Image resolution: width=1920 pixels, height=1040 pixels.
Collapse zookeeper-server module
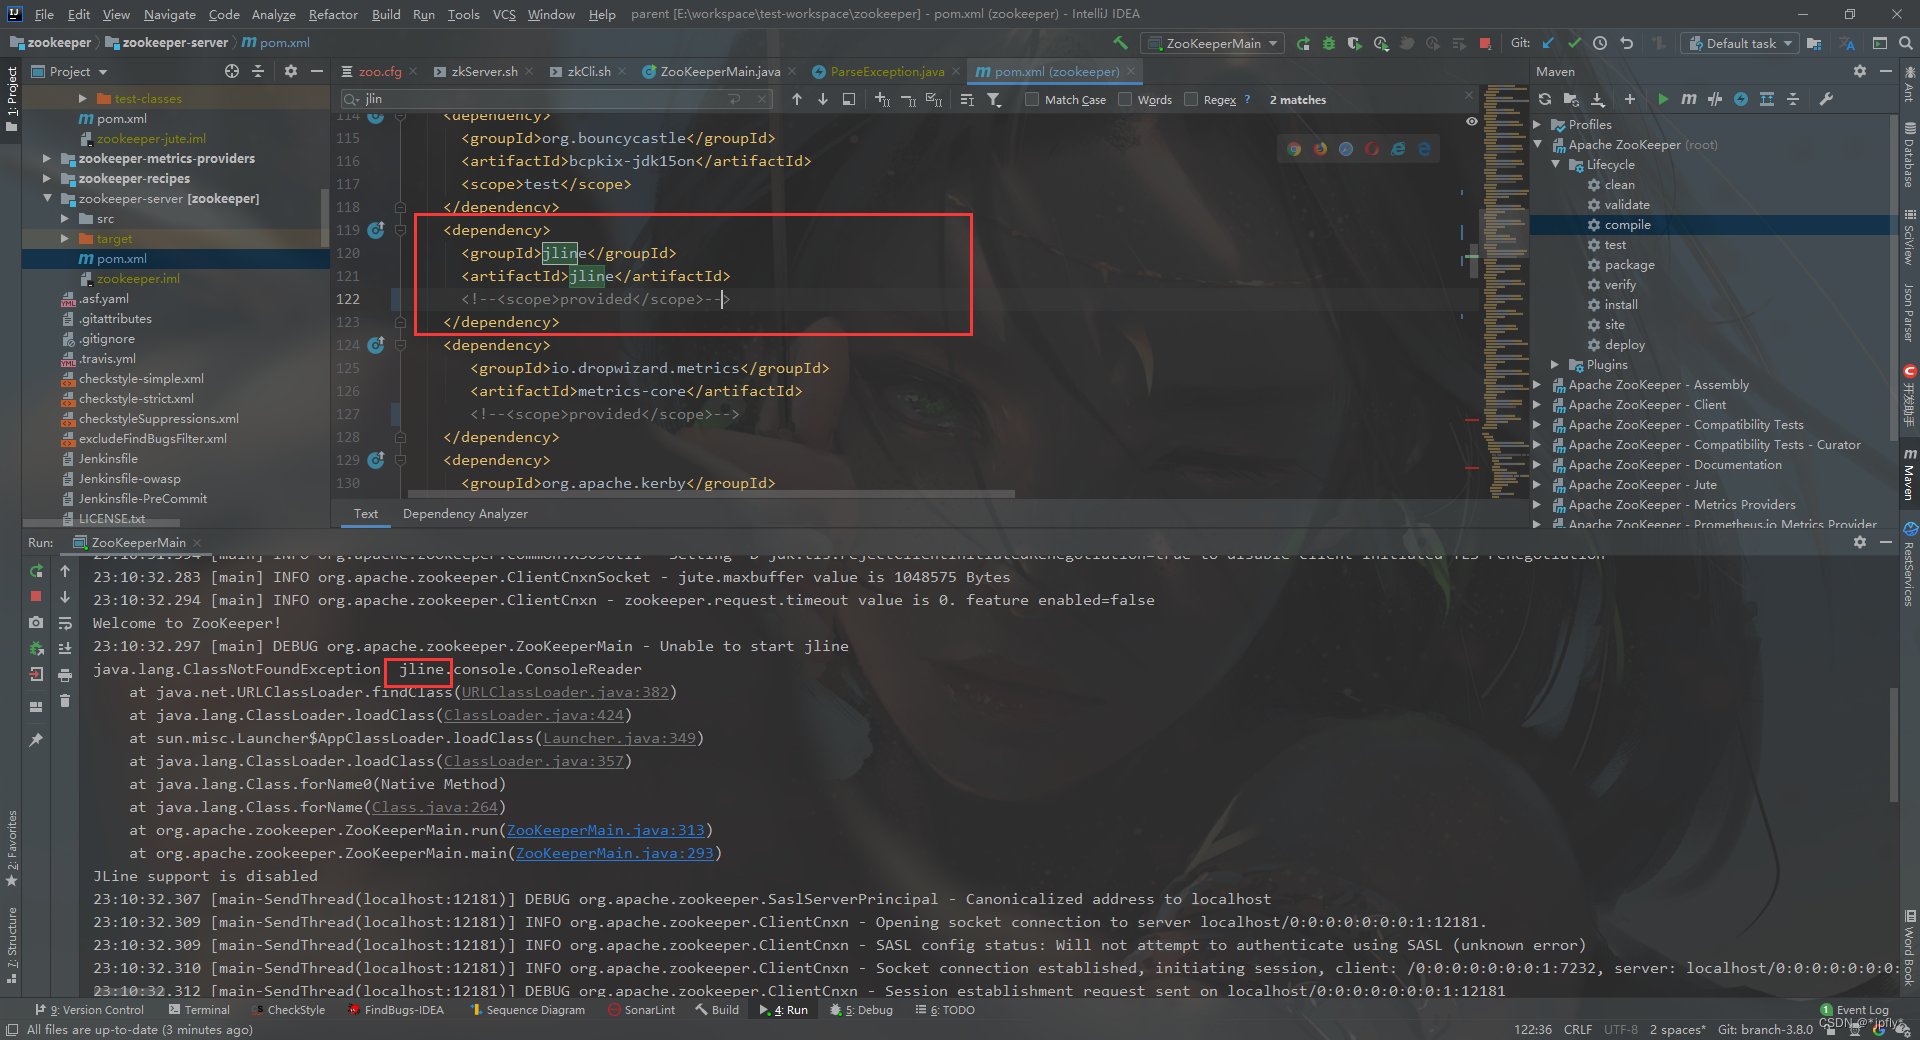pos(46,198)
